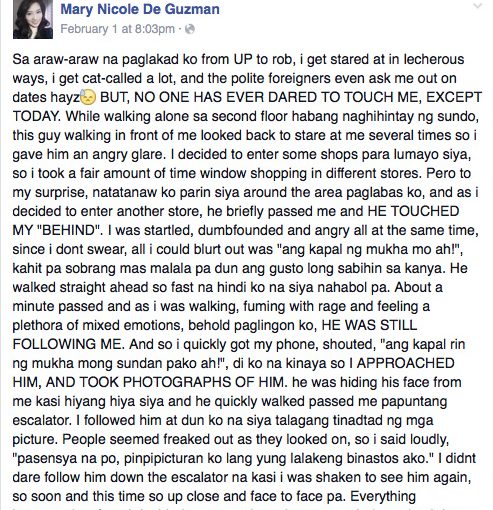Click the words FOLLOWING ME in the post
493x510 pixels.
68,344
